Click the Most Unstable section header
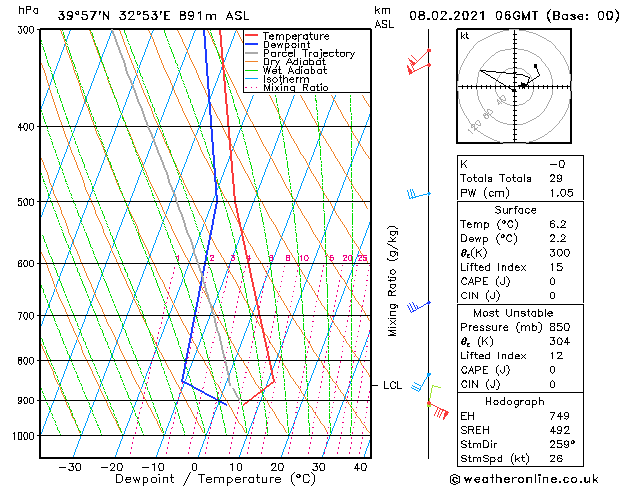Screen dimensions: 629x486 [513, 313]
